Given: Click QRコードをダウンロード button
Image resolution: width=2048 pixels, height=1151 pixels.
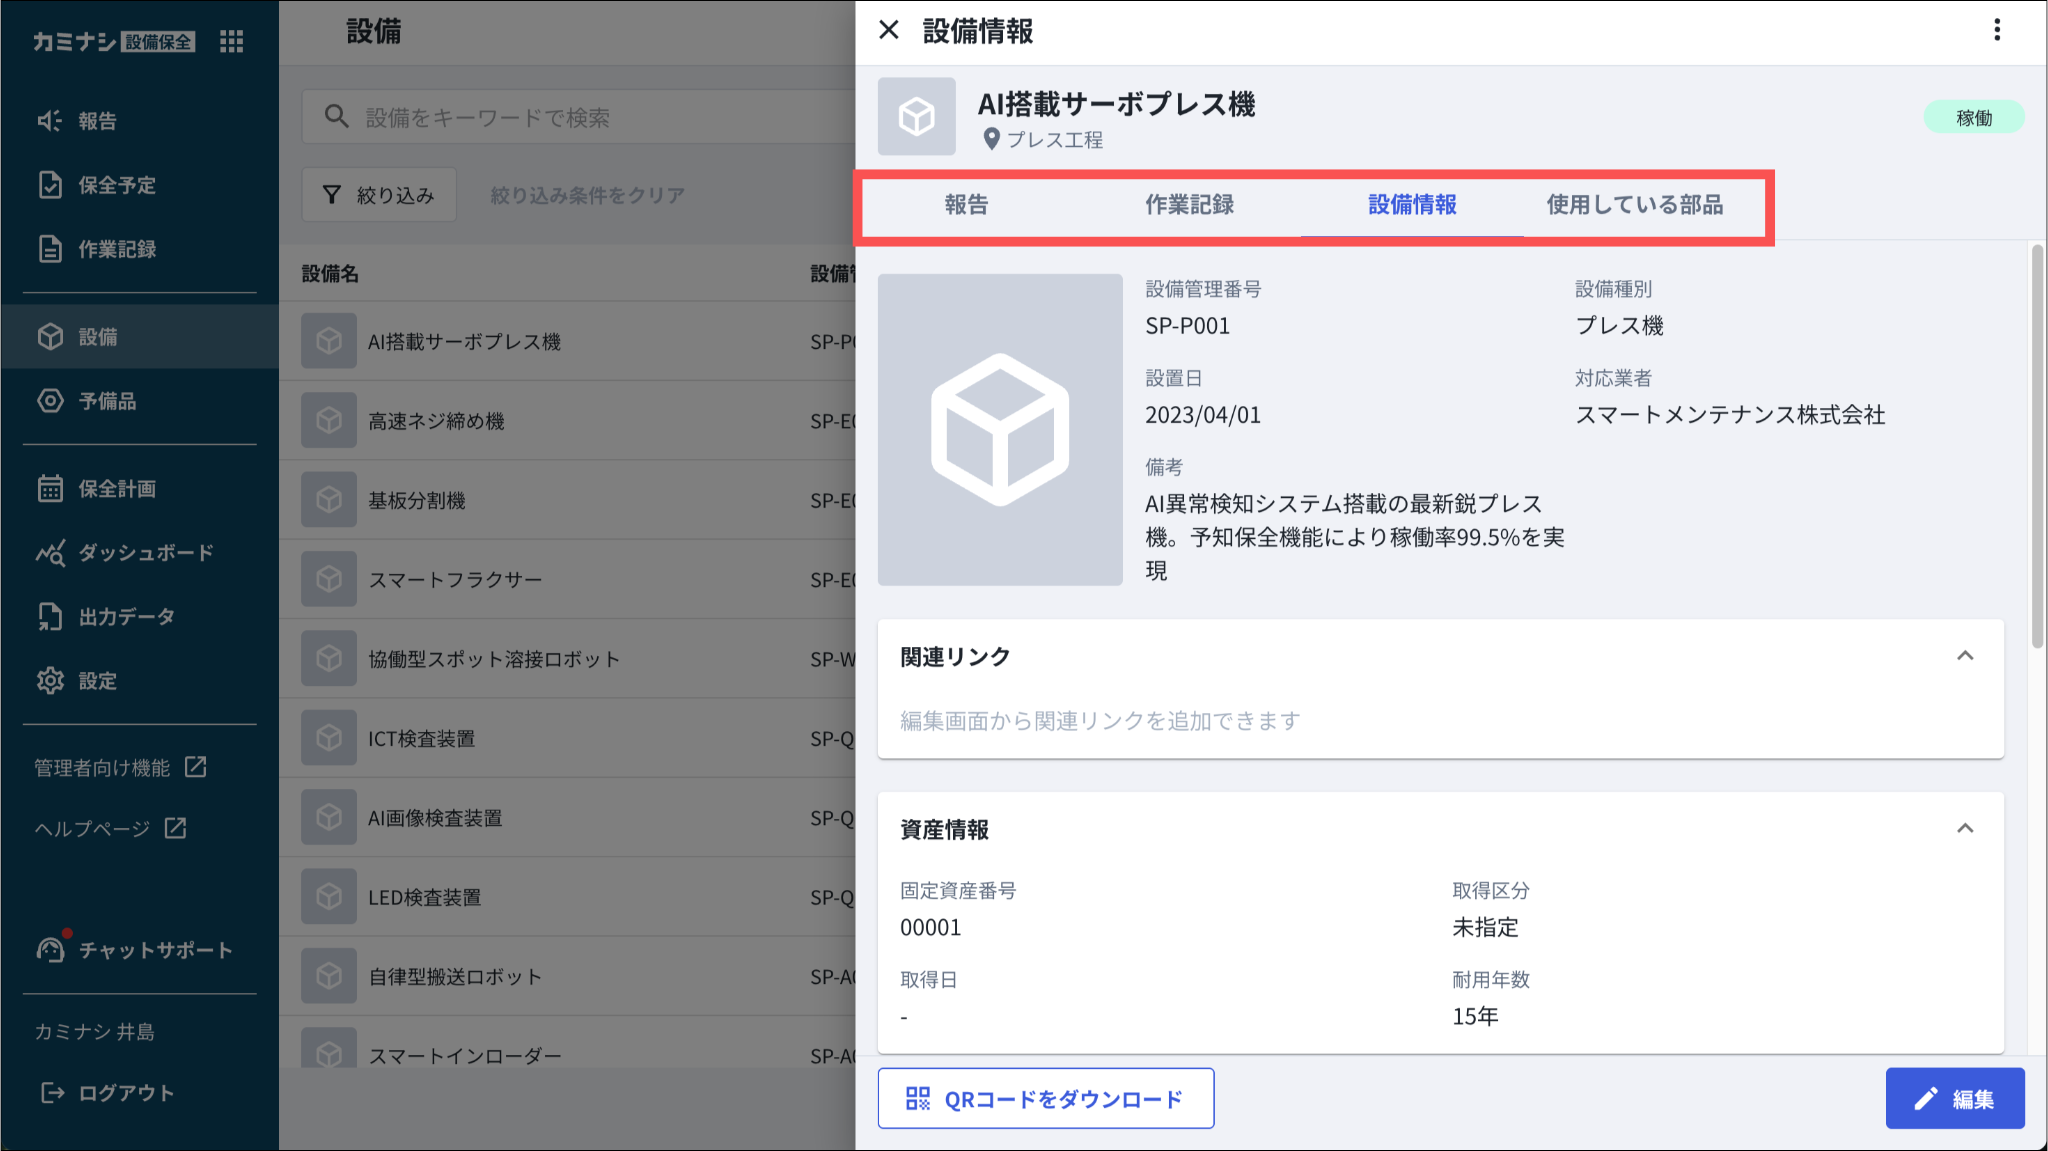Looking at the screenshot, I should point(1045,1098).
